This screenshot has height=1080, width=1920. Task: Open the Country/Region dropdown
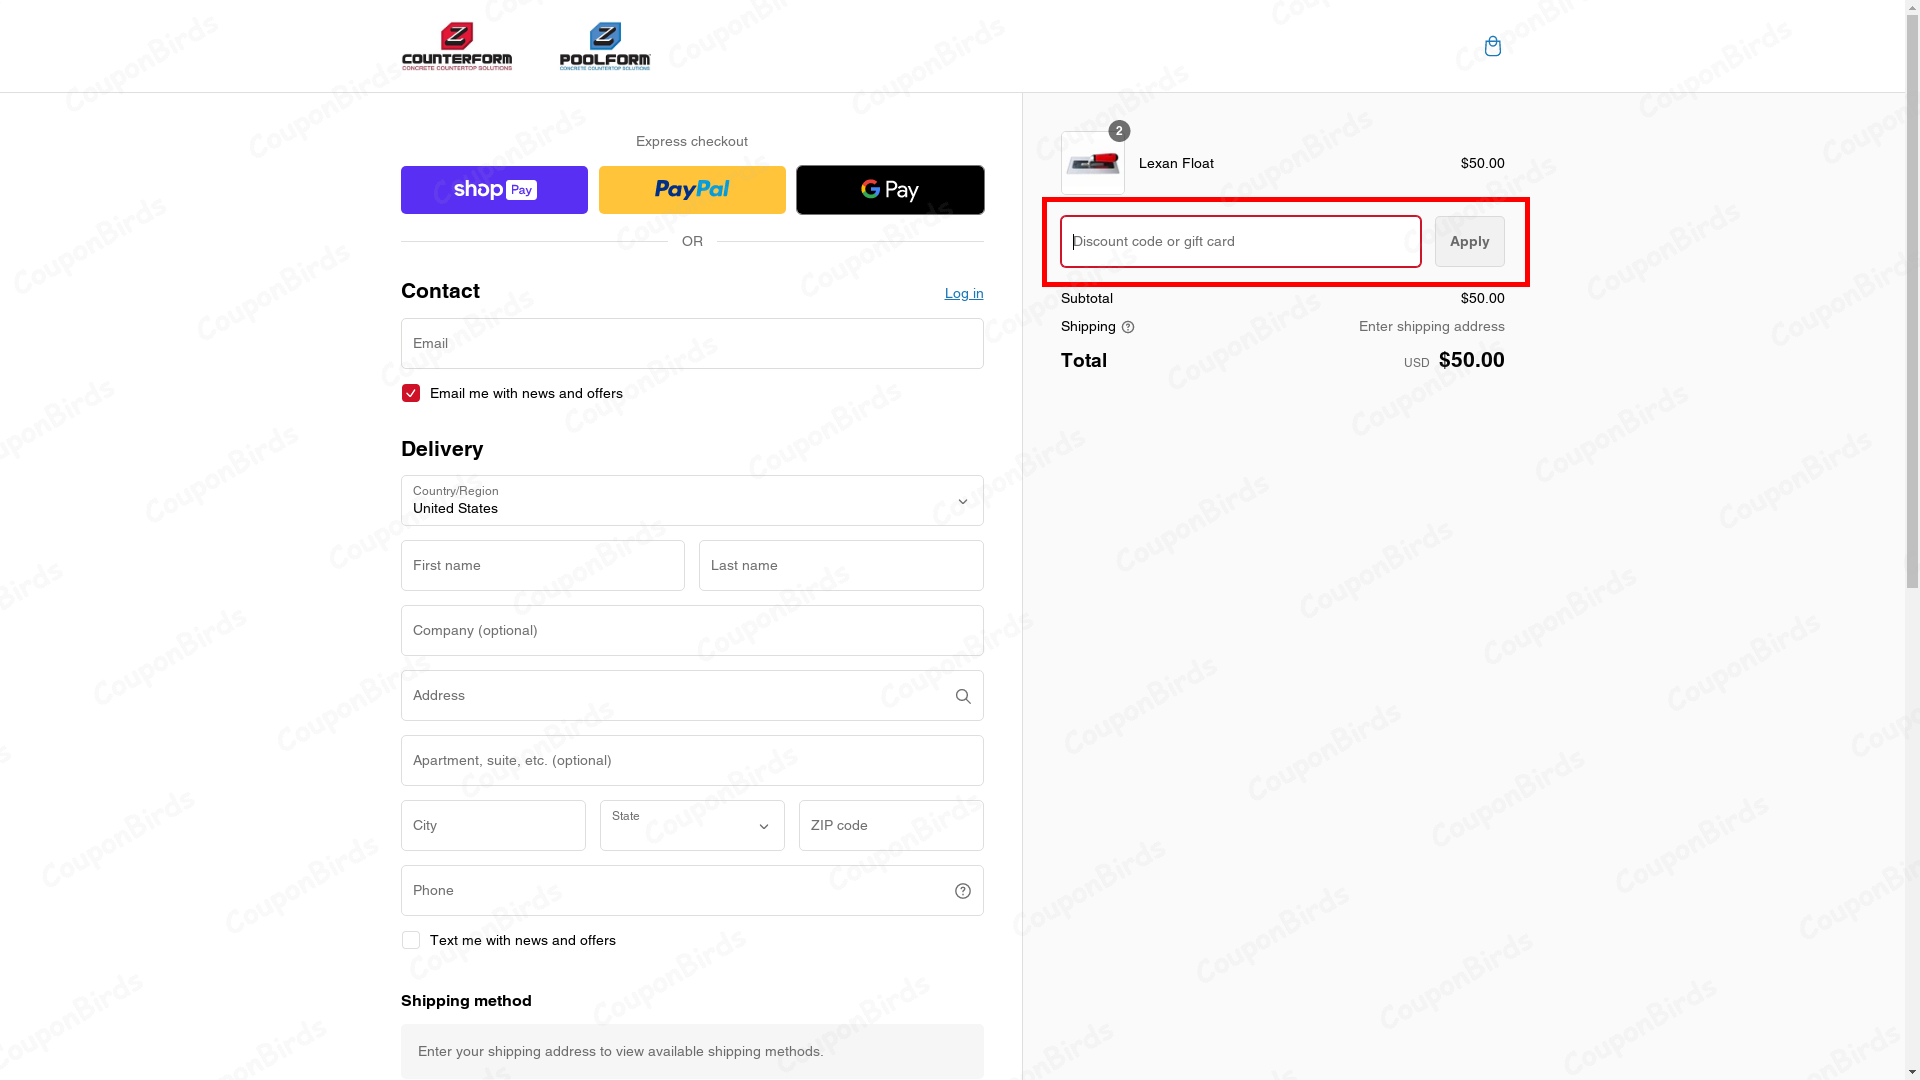(692, 500)
